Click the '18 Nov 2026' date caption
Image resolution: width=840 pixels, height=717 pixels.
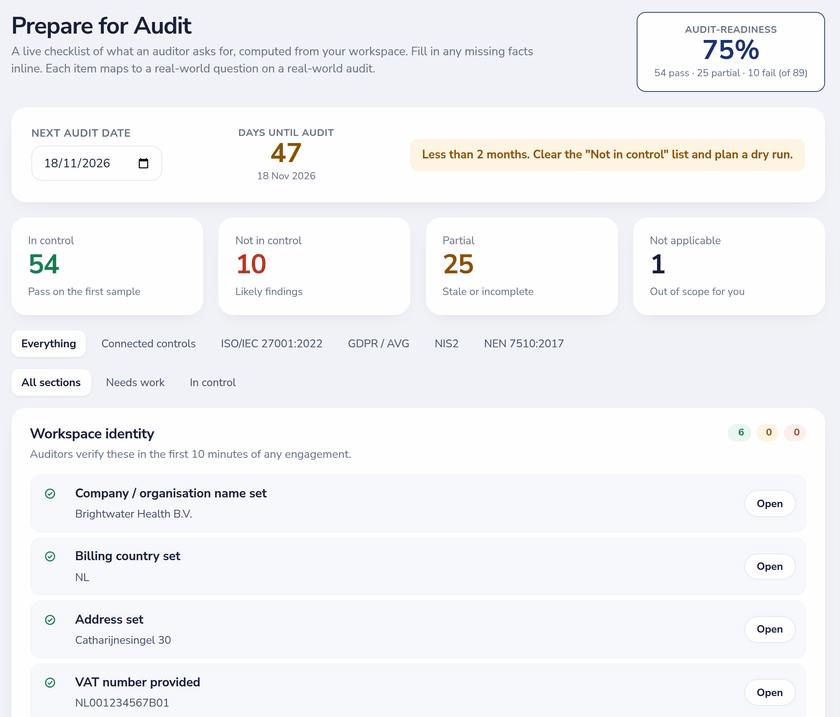[286, 176]
